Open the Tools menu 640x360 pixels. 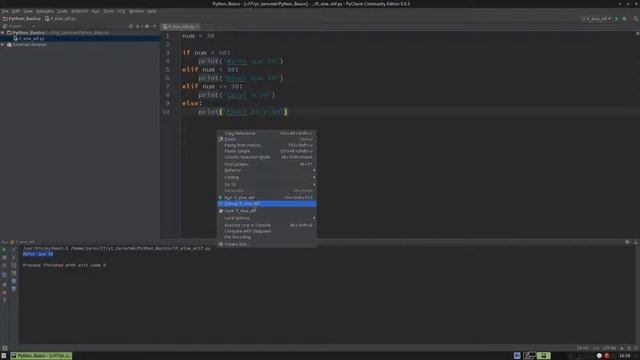(x=108, y=11)
